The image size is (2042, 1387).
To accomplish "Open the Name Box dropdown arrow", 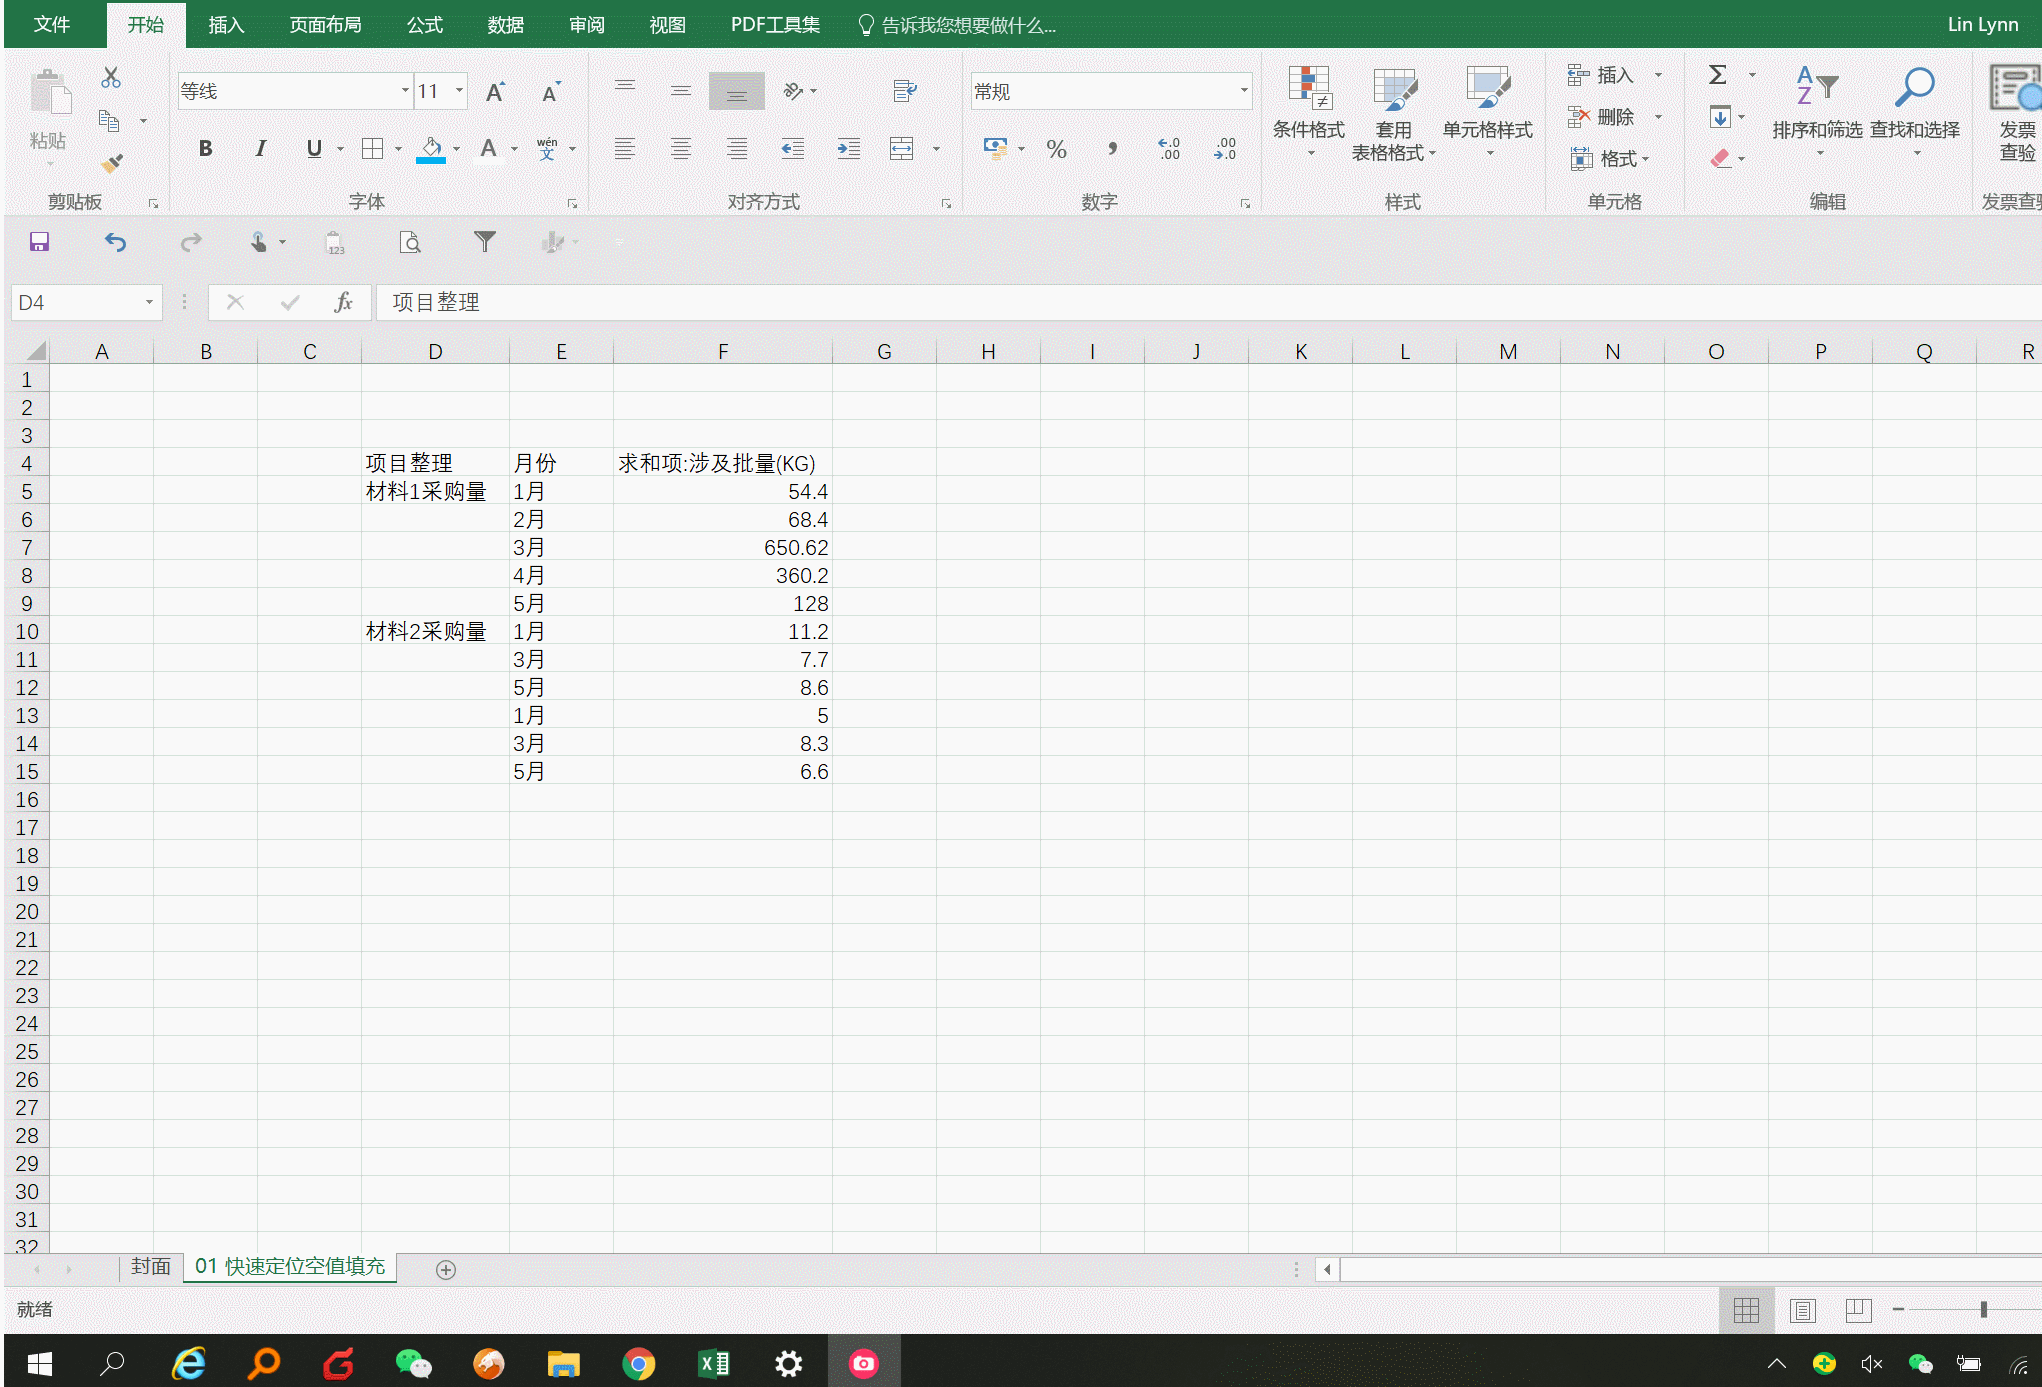I will [x=149, y=302].
